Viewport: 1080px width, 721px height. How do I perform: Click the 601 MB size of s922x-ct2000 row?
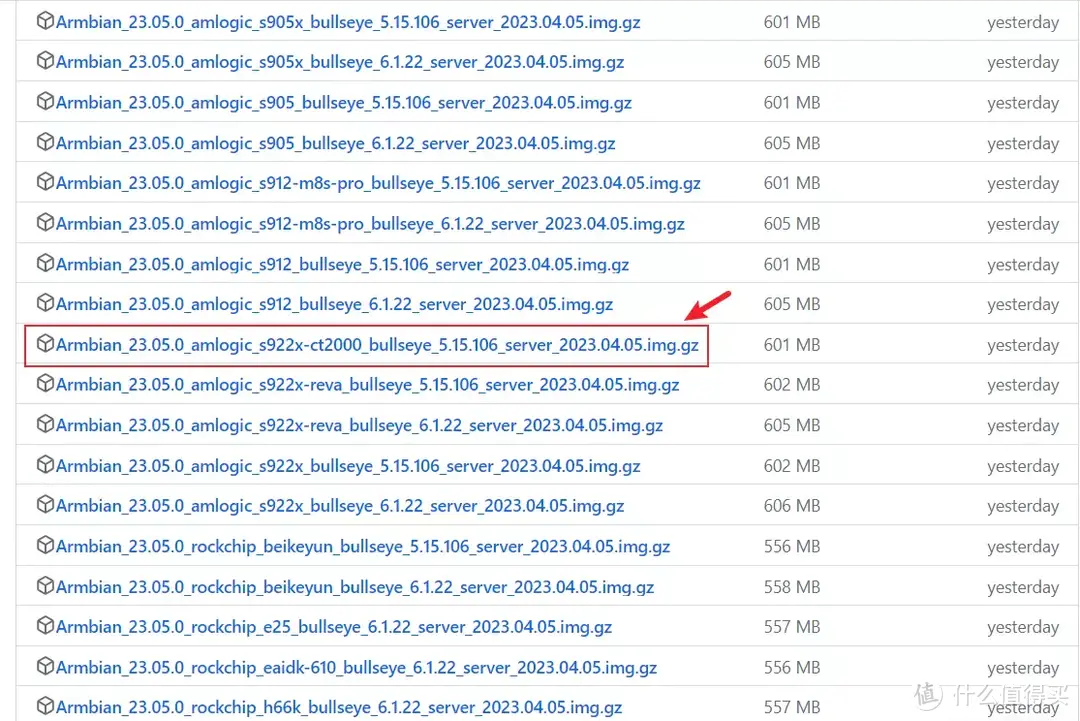coord(791,345)
